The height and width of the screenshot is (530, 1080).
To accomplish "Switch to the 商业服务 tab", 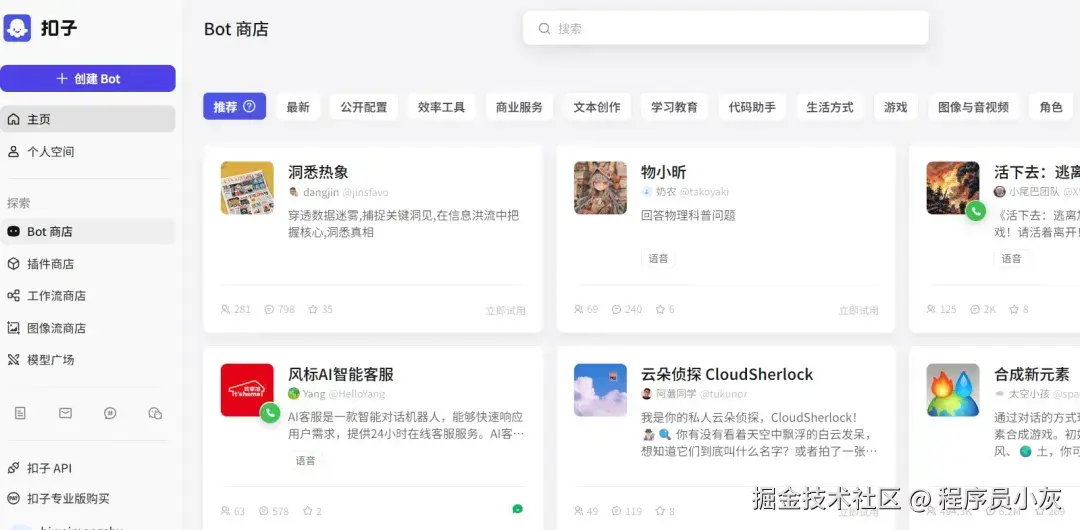I will click(519, 107).
